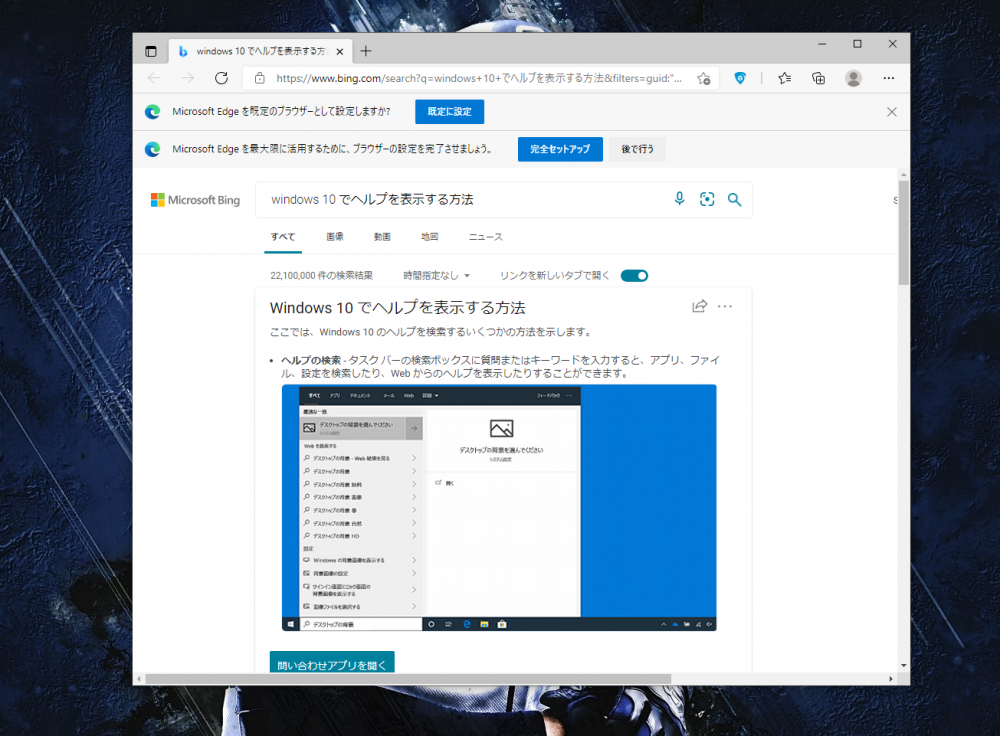The image size is (1000, 736).
Task: Open tracking prevention shield icon
Action: point(740,78)
